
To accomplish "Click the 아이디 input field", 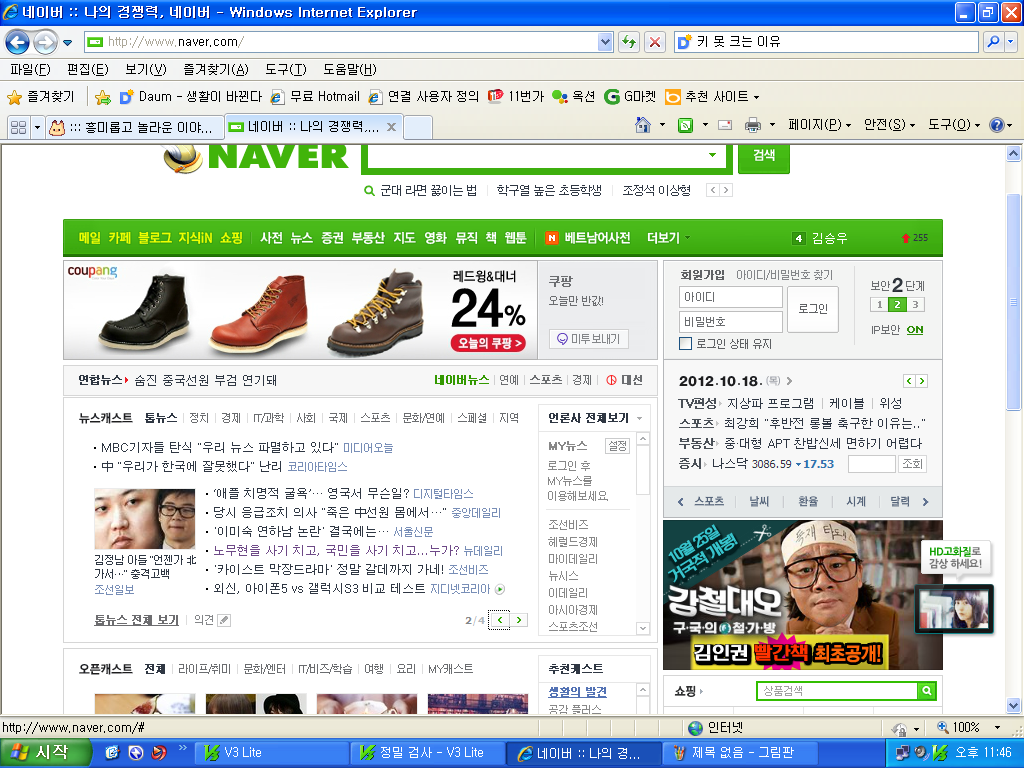I will pyautogui.click(x=731, y=297).
